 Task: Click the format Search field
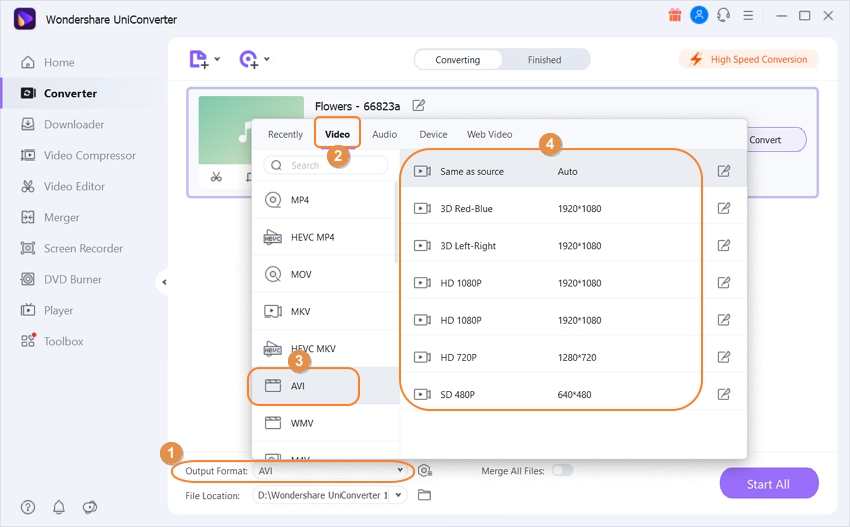click(326, 165)
